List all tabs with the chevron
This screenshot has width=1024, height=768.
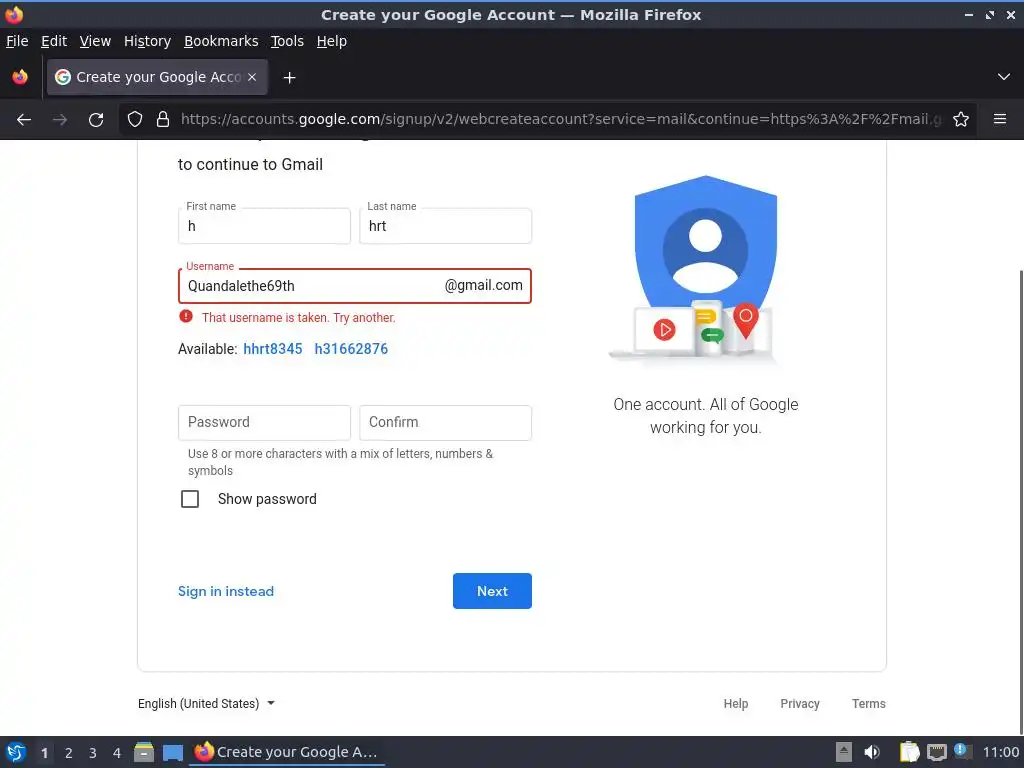[1004, 77]
